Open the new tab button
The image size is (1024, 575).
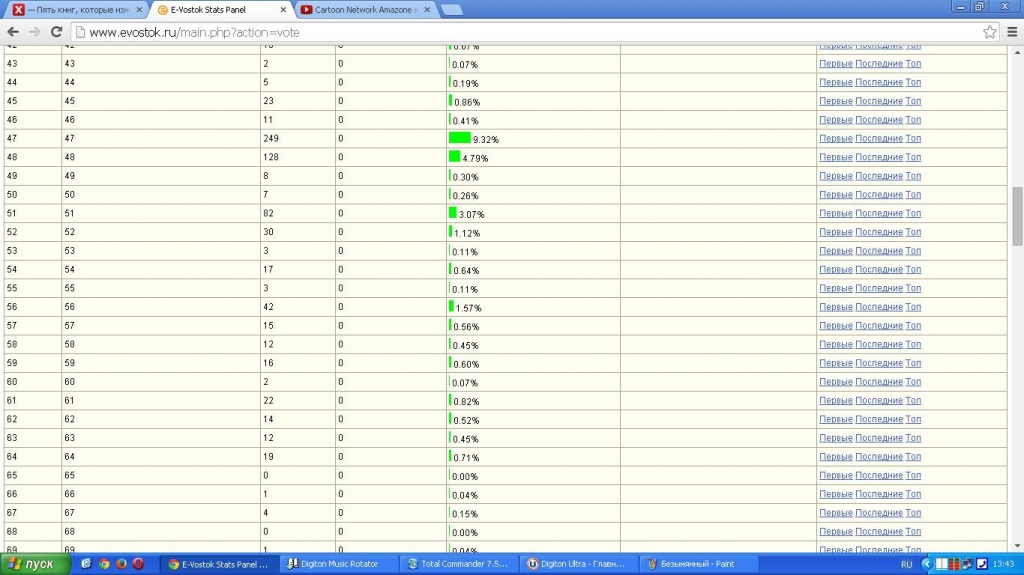[x=451, y=10]
